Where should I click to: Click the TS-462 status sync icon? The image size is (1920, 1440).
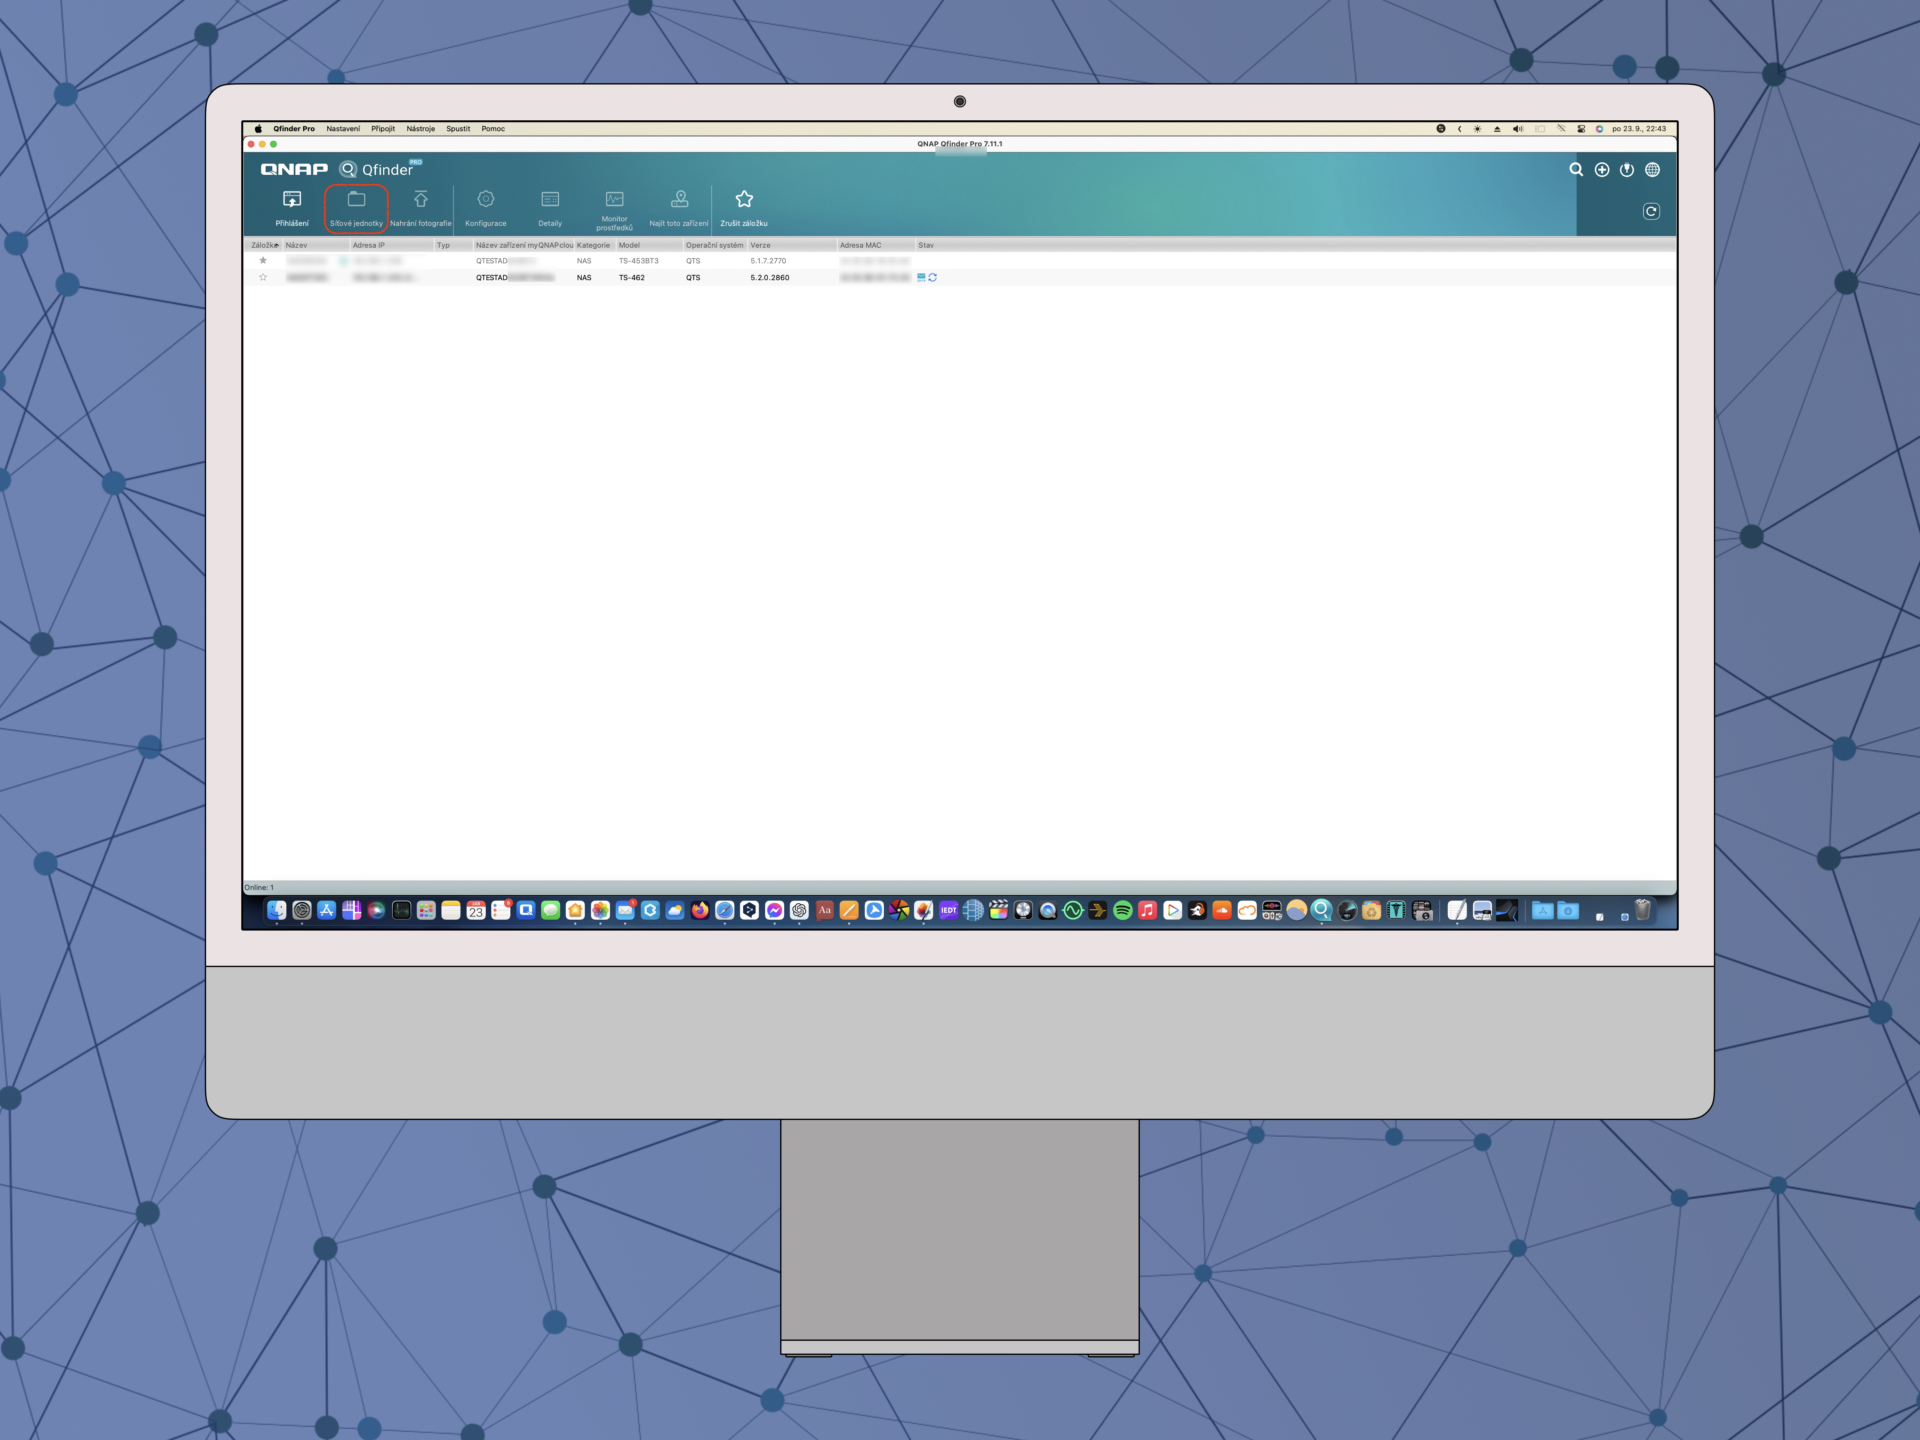[x=933, y=277]
